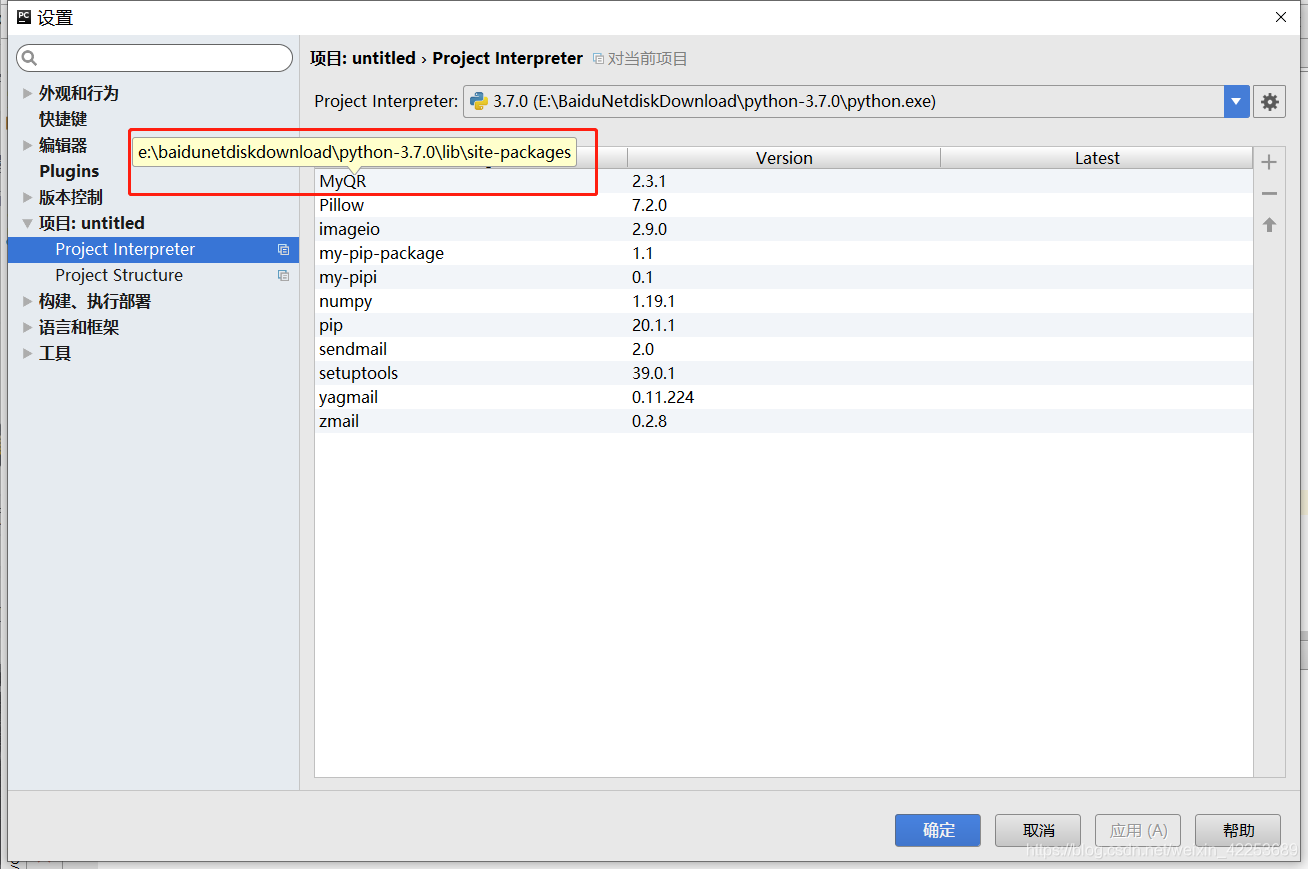Image resolution: width=1308 pixels, height=869 pixels.
Task: Click the - icon to remove a package
Action: click(x=1268, y=193)
